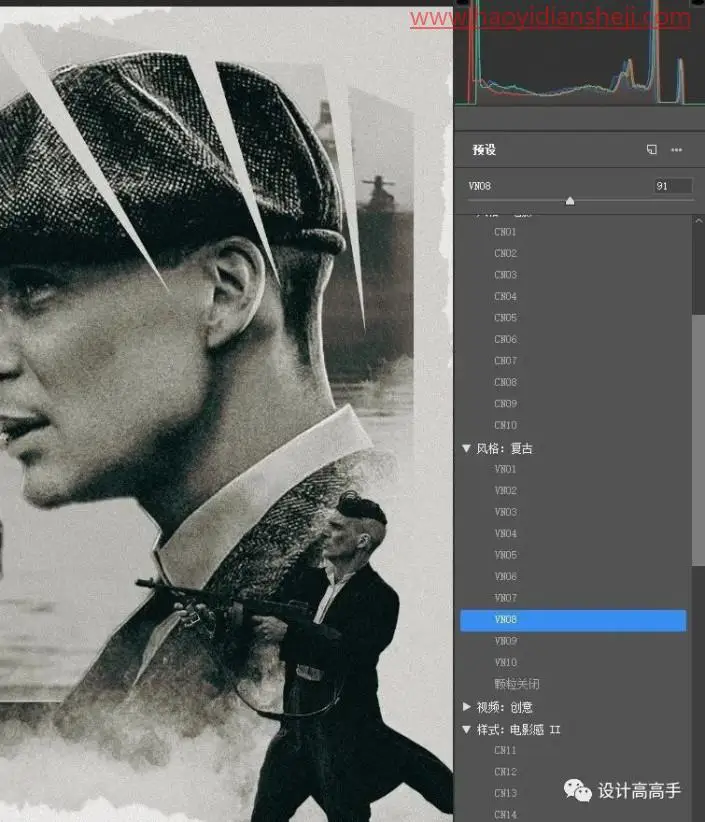Click the presets list vertical scrollbar

click(x=698, y=439)
